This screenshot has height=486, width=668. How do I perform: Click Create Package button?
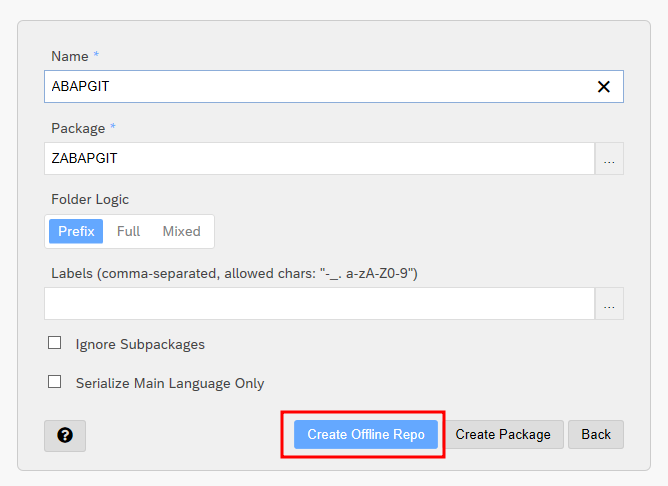click(x=503, y=434)
